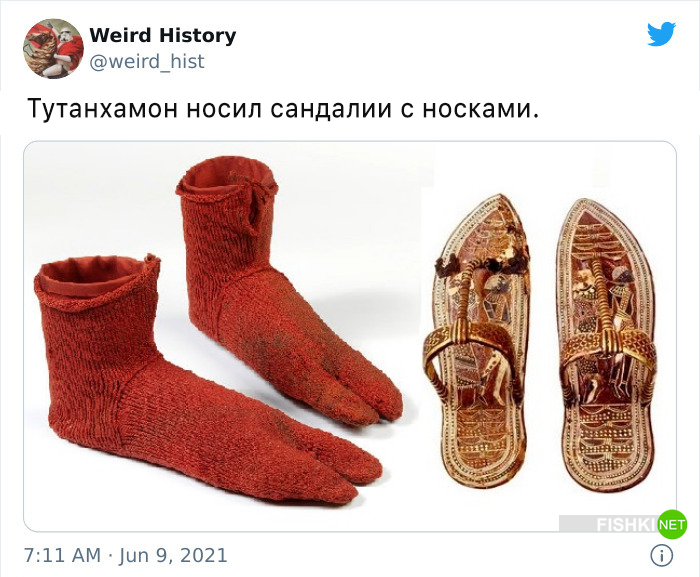Open the Weird History display name
700x577 pixels.
(162, 35)
